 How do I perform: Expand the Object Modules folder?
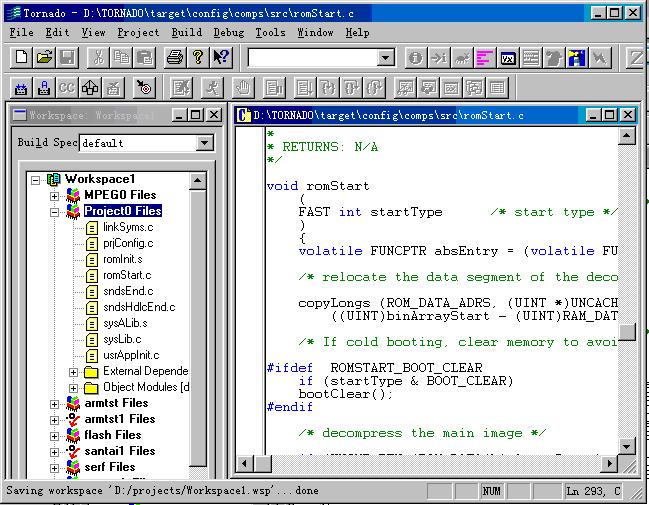coord(74,388)
